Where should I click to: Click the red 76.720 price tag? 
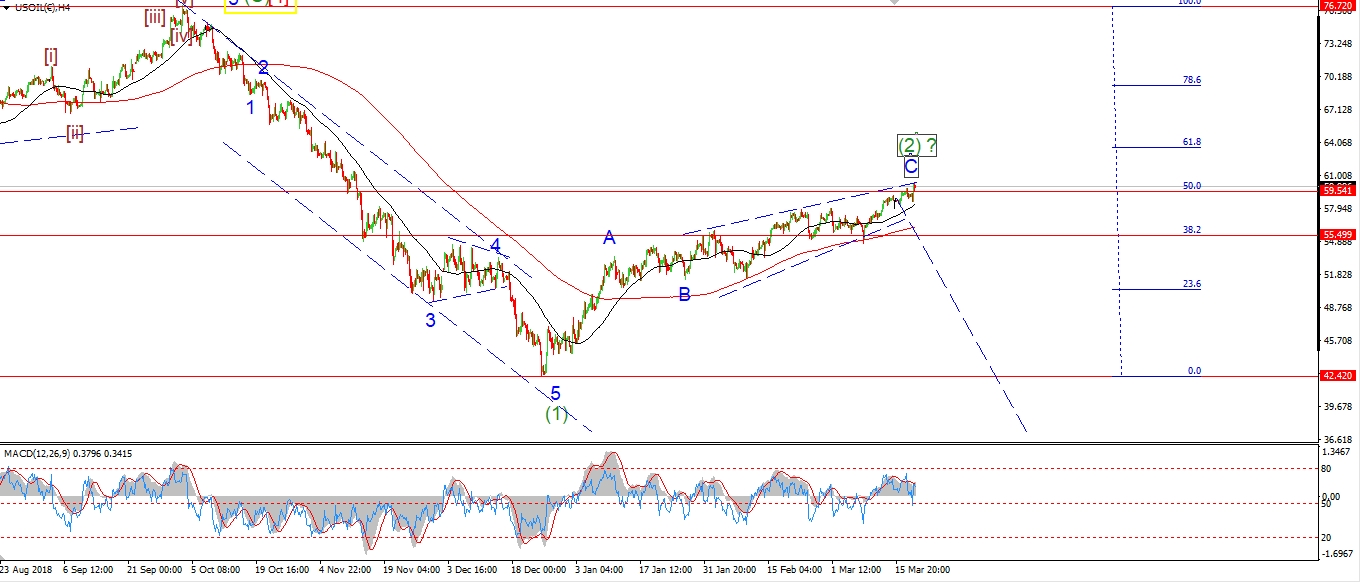[x=1337, y=6]
